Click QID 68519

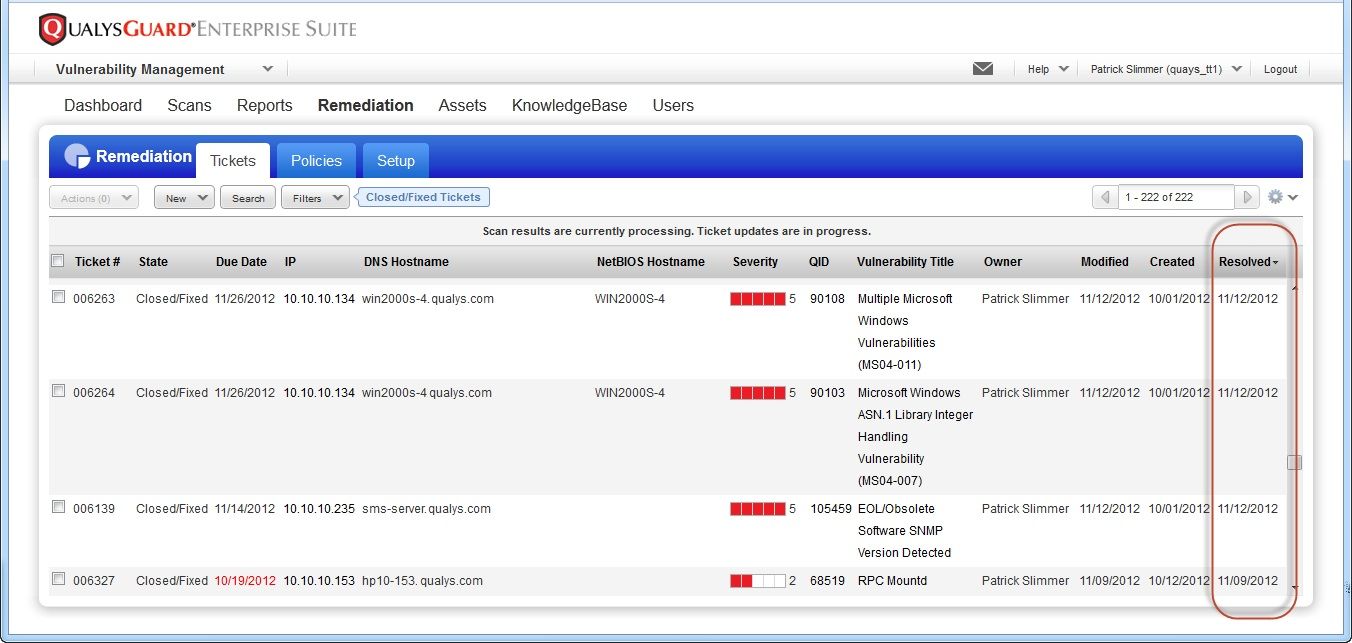coord(827,581)
